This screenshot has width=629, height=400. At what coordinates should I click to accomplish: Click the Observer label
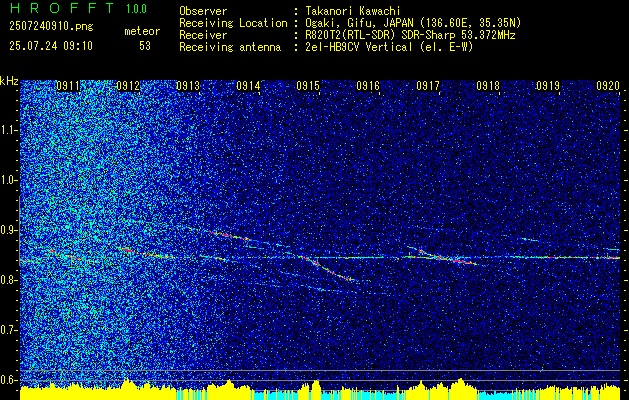tap(203, 11)
